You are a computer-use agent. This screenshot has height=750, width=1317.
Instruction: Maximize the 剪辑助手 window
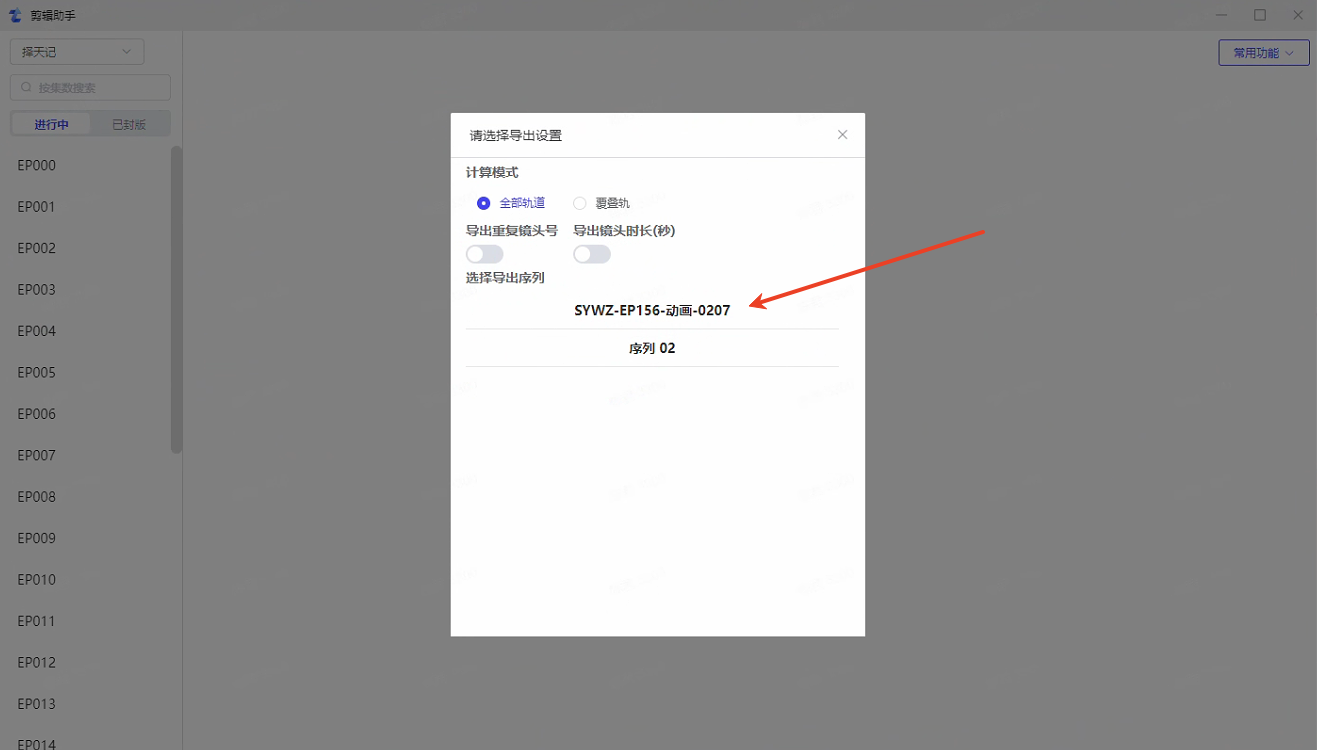pos(1260,15)
